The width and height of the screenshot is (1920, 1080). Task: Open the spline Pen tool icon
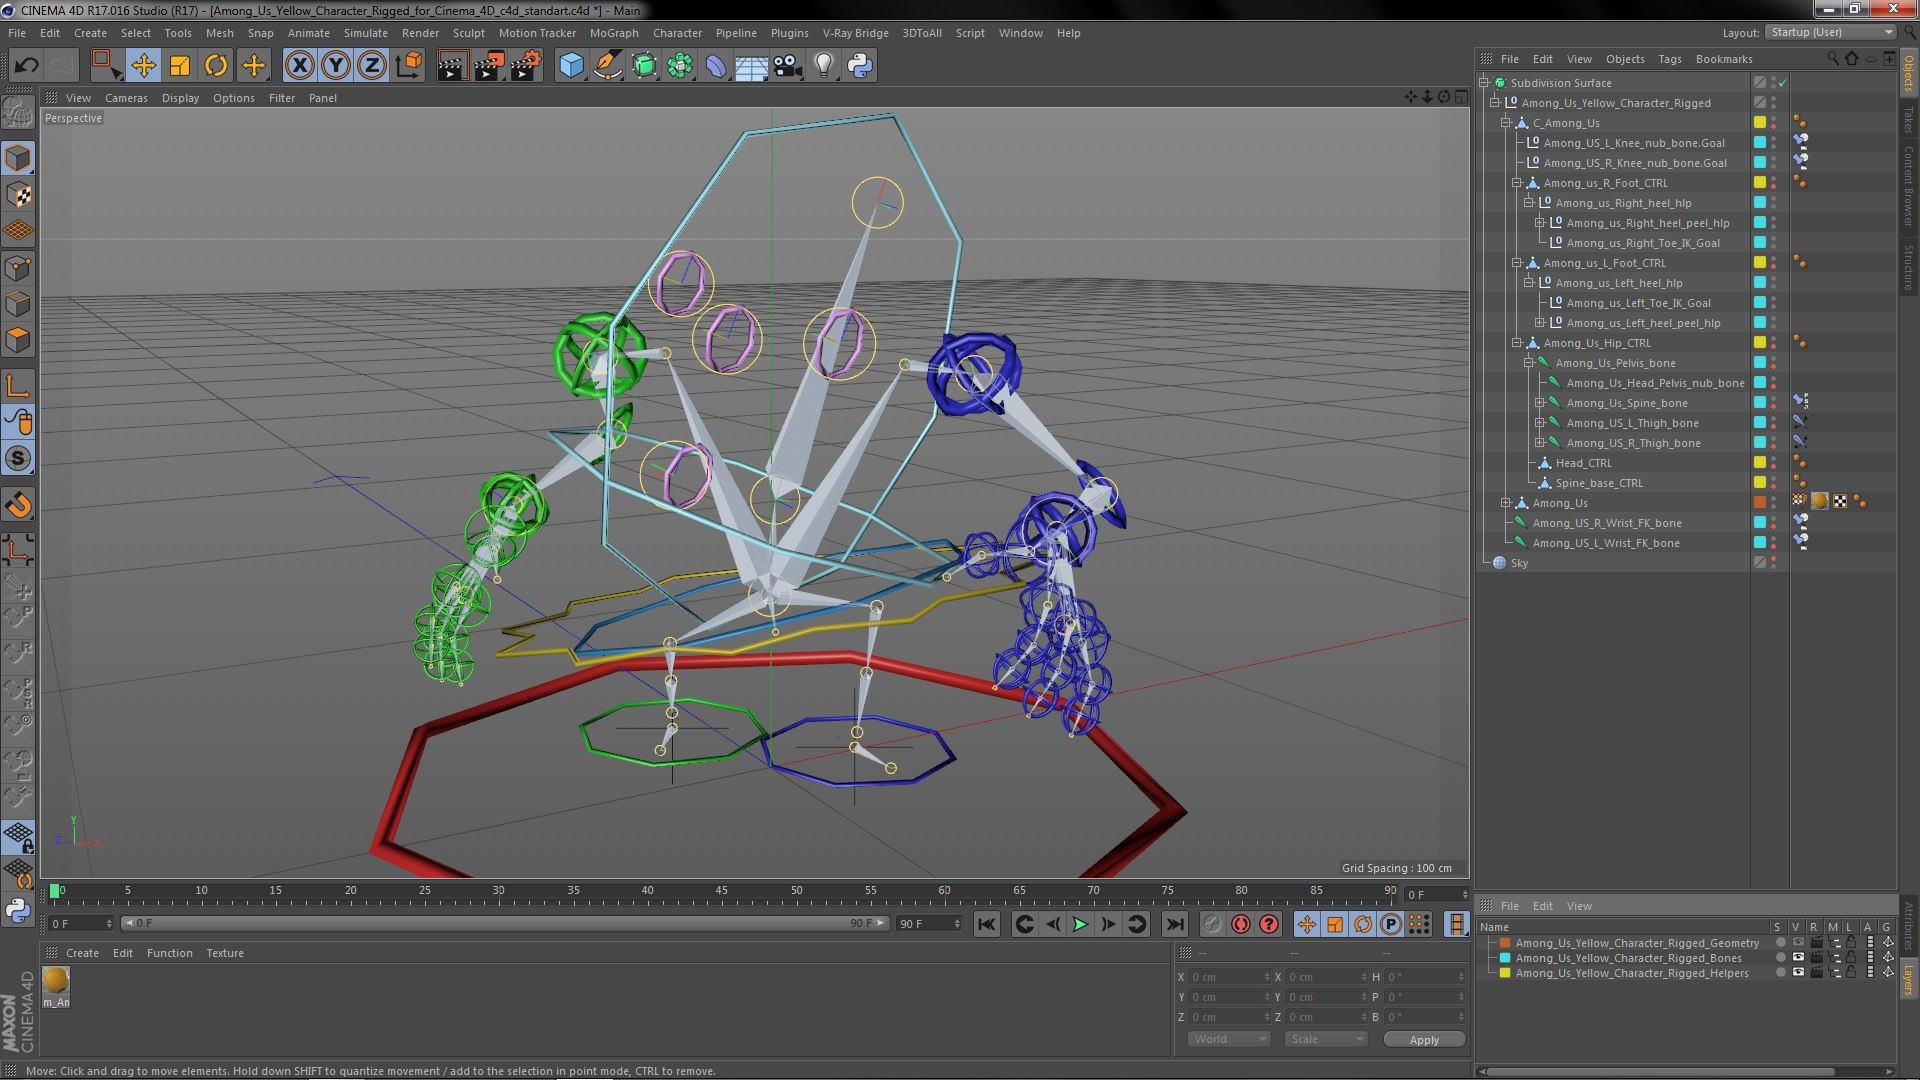coord(607,66)
